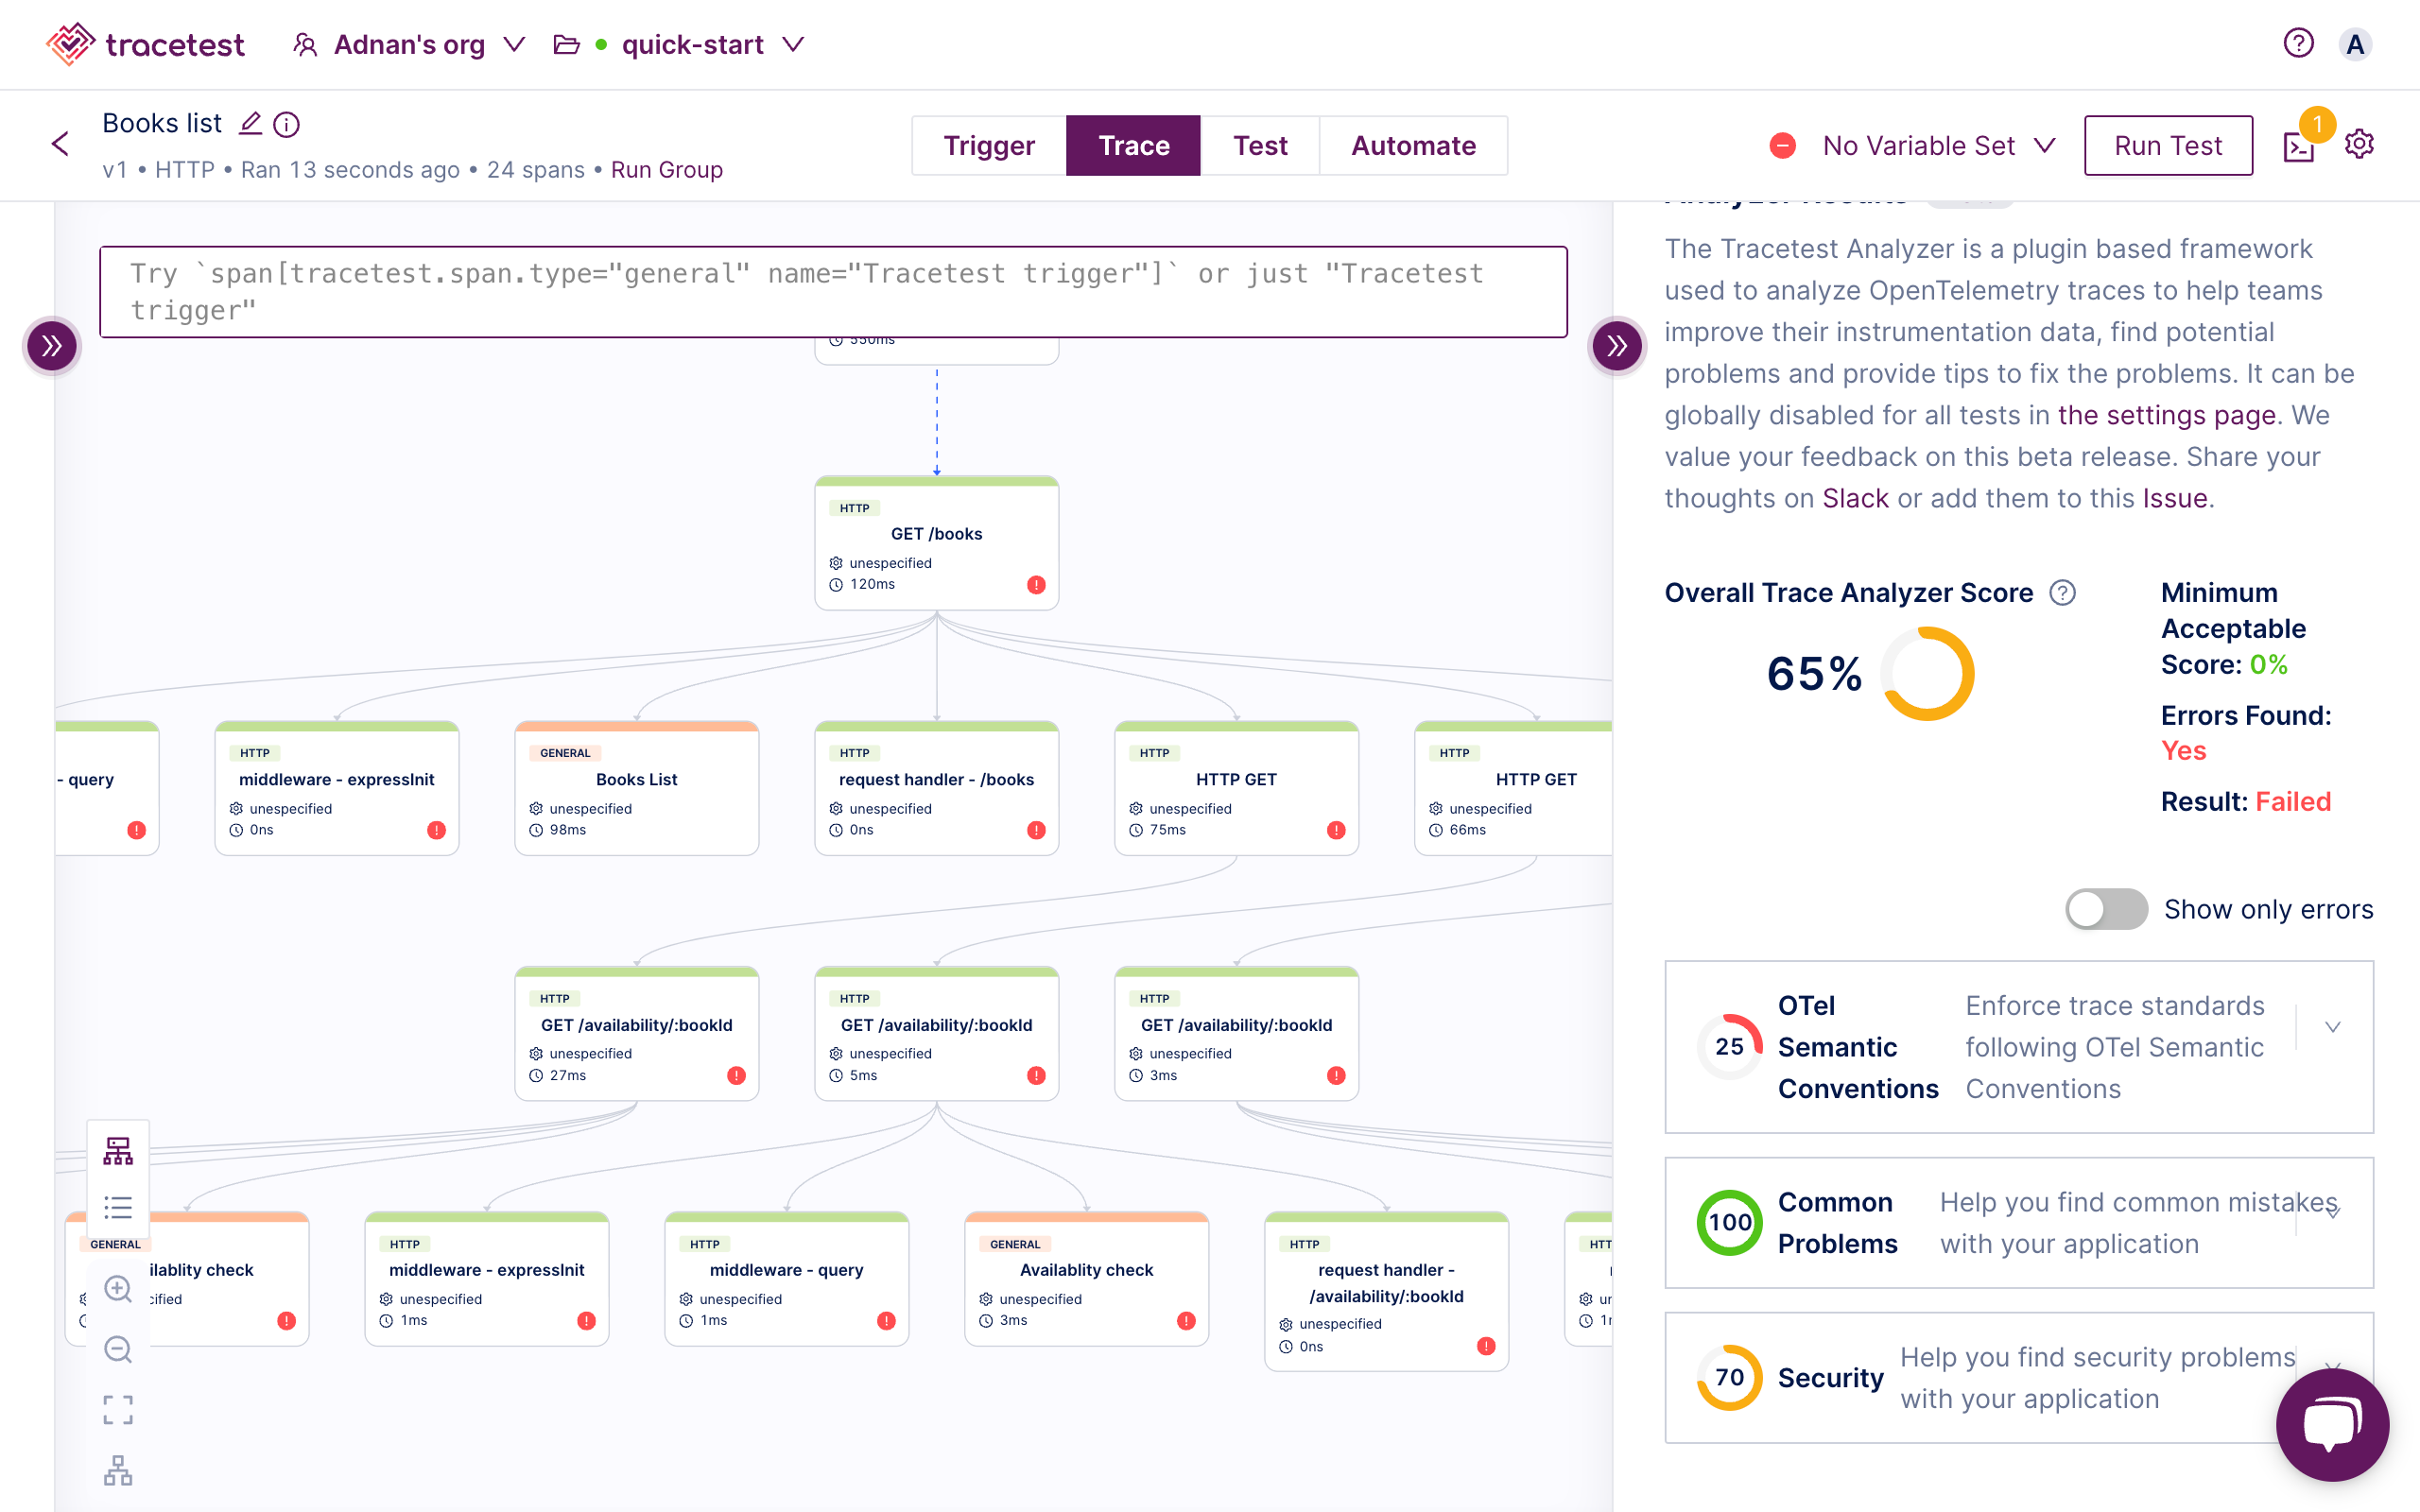Click the help question mark icon in header
This screenshot has height=1512, width=2420.
point(2298,43)
